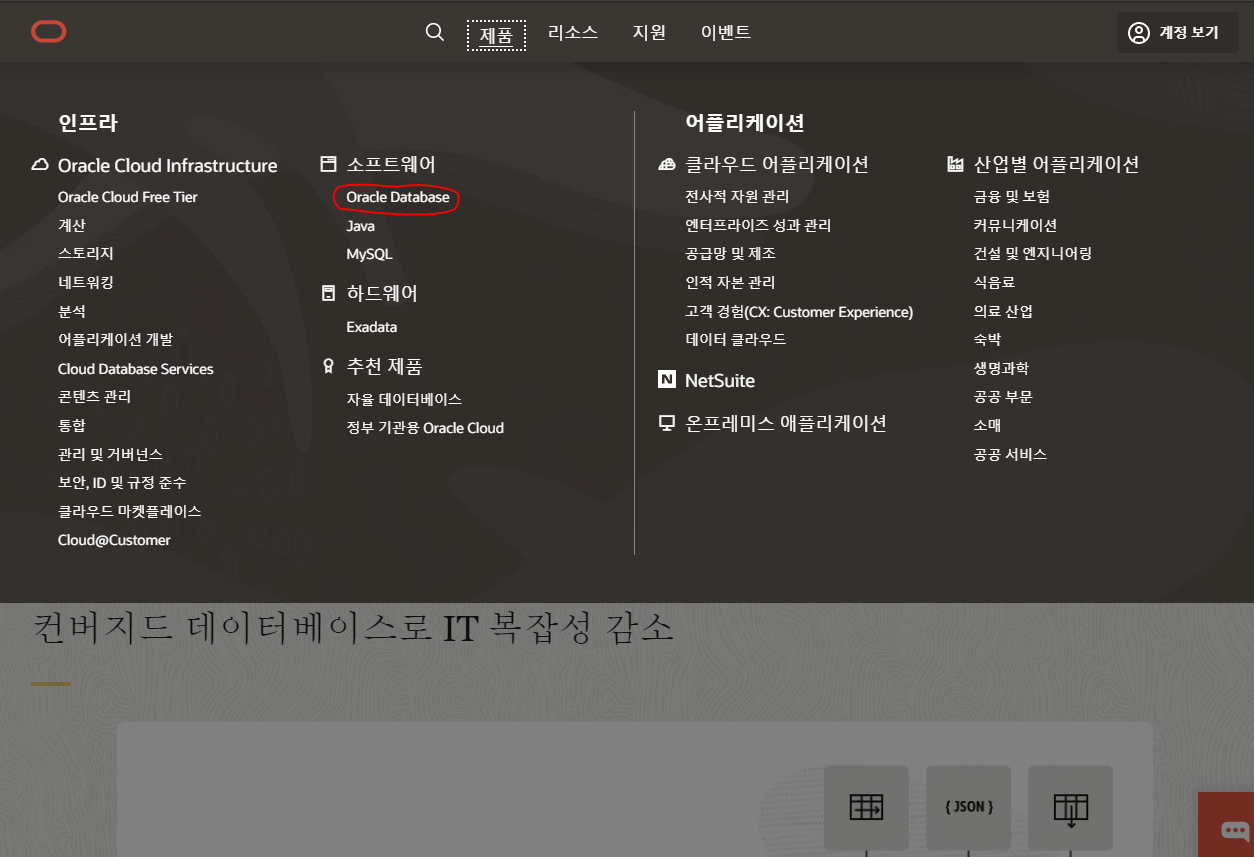Select the Java link
Image resolution: width=1254 pixels, height=857 pixels.
pyautogui.click(x=361, y=226)
